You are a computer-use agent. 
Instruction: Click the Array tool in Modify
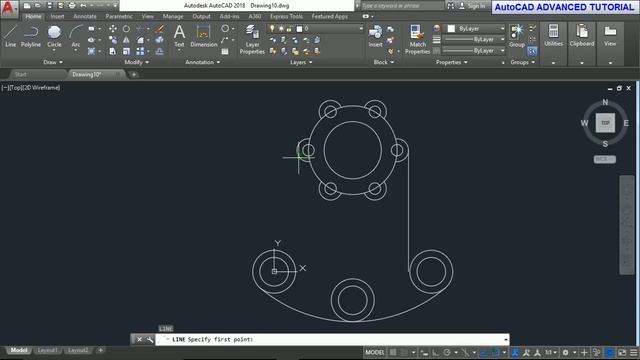(x=140, y=51)
